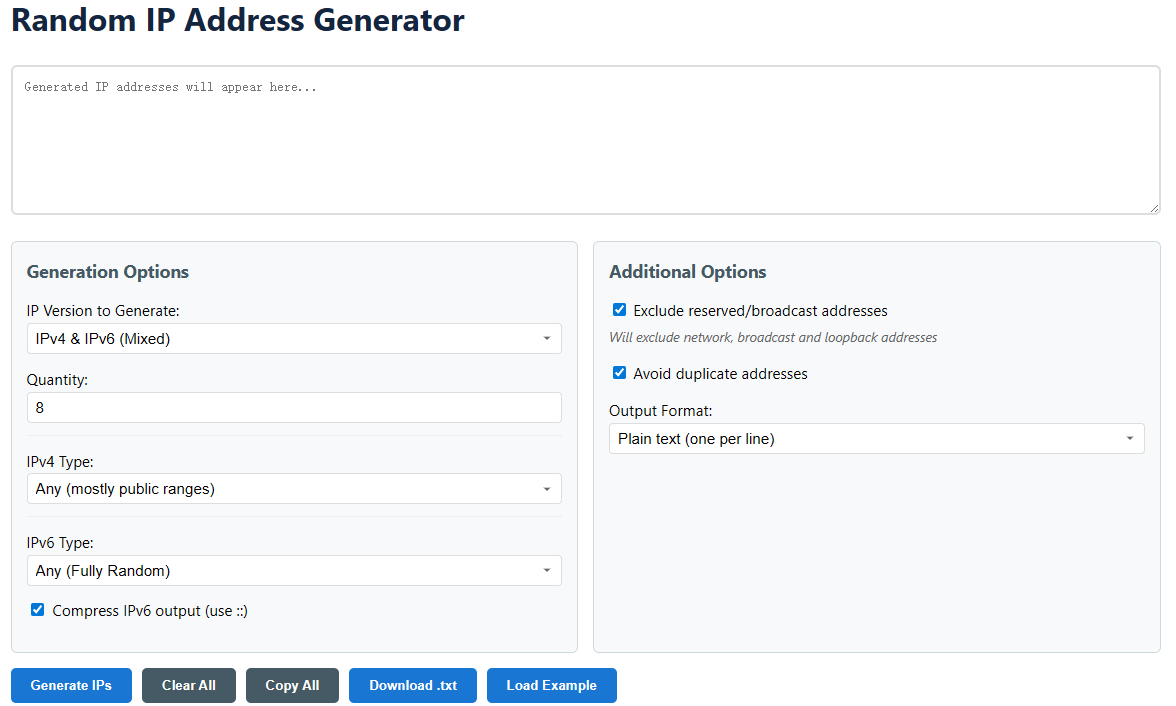This screenshot has width=1176, height=706.
Task: Click the italic reserved-address hint text
Action: pyautogui.click(x=773, y=338)
